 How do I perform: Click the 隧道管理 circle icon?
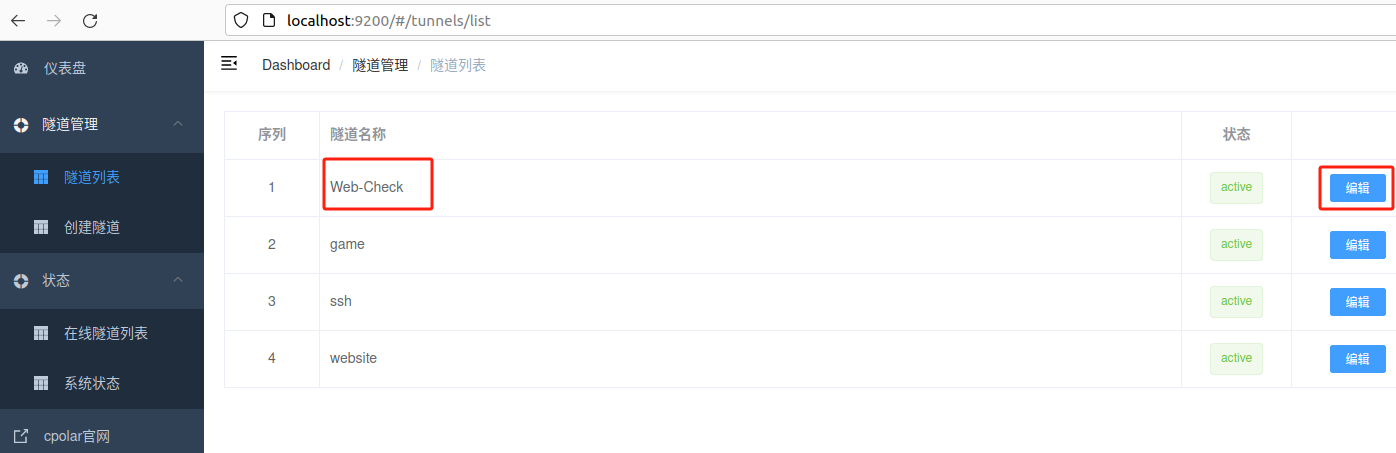click(x=21, y=125)
